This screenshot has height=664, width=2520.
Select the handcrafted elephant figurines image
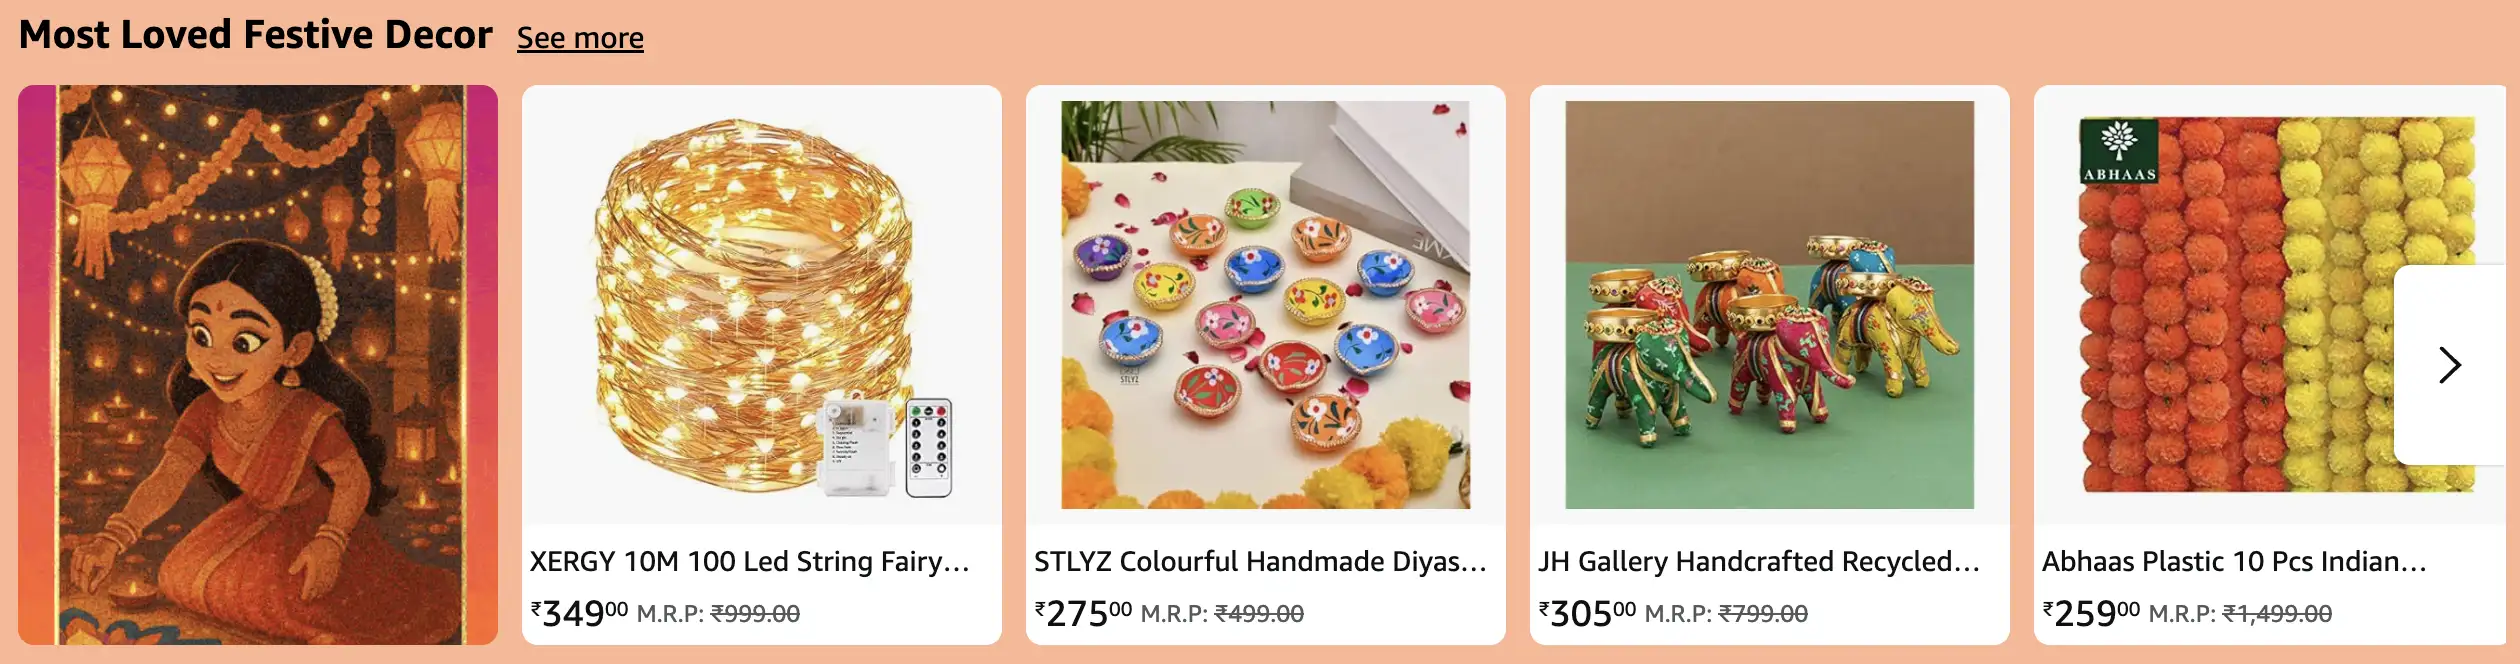pyautogui.click(x=1770, y=305)
